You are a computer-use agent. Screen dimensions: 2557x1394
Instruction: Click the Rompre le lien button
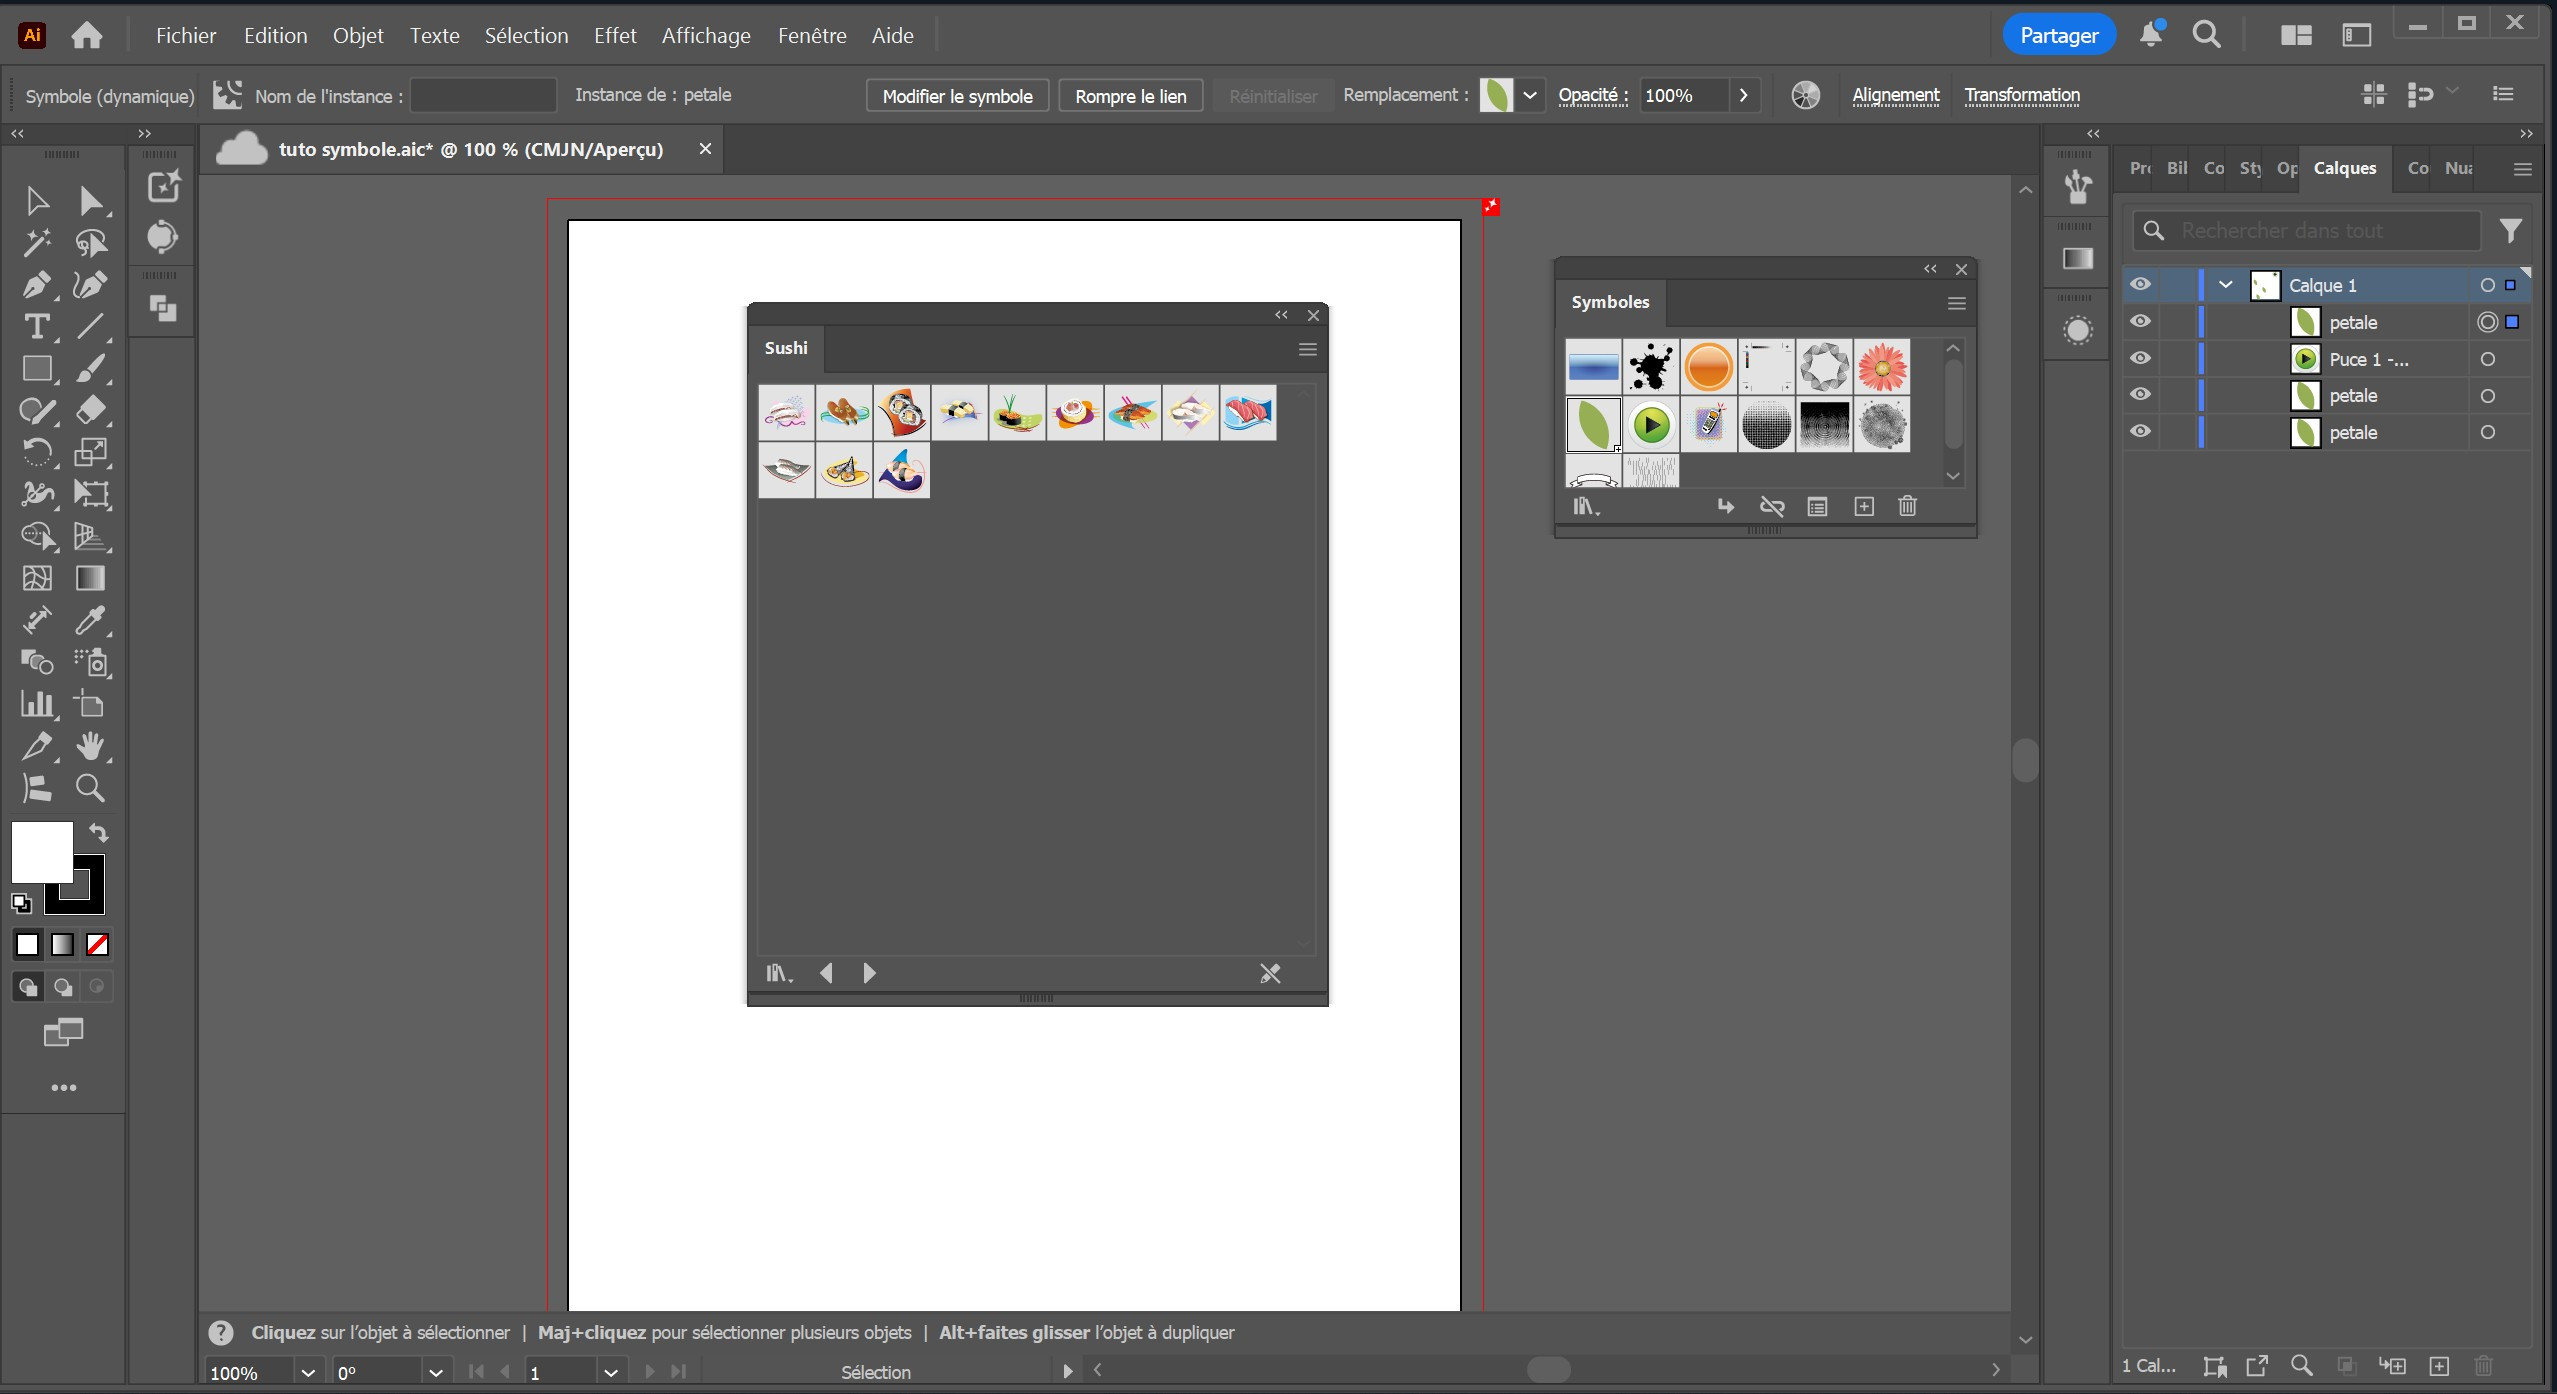(1130, 96)
